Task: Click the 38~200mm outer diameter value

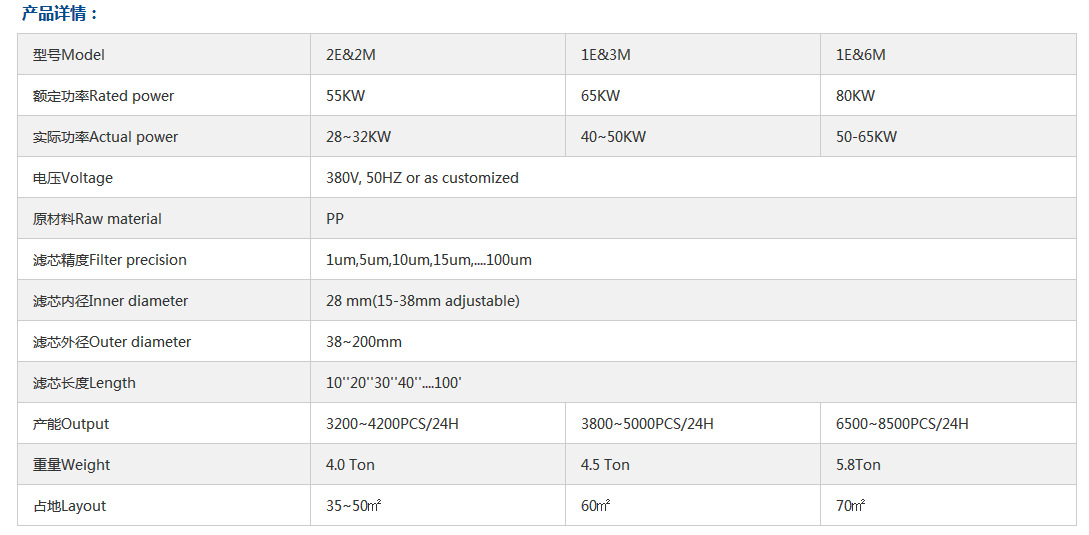Action: tap(364, 342)
